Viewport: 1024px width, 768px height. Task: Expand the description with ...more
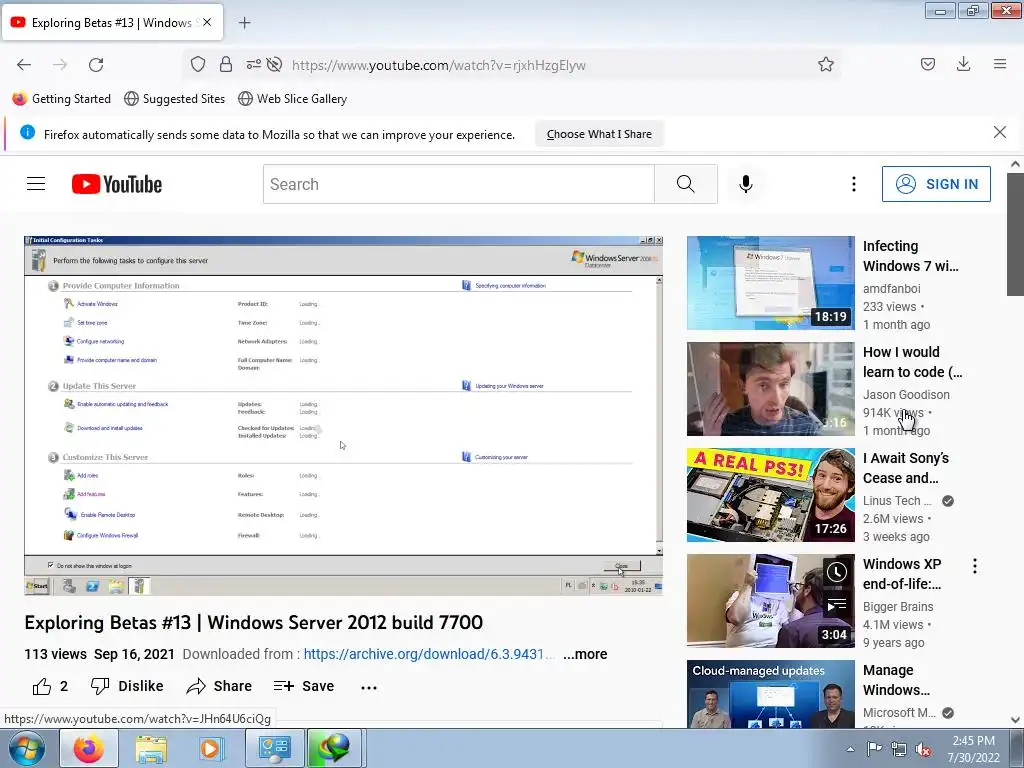coord(585,654)
